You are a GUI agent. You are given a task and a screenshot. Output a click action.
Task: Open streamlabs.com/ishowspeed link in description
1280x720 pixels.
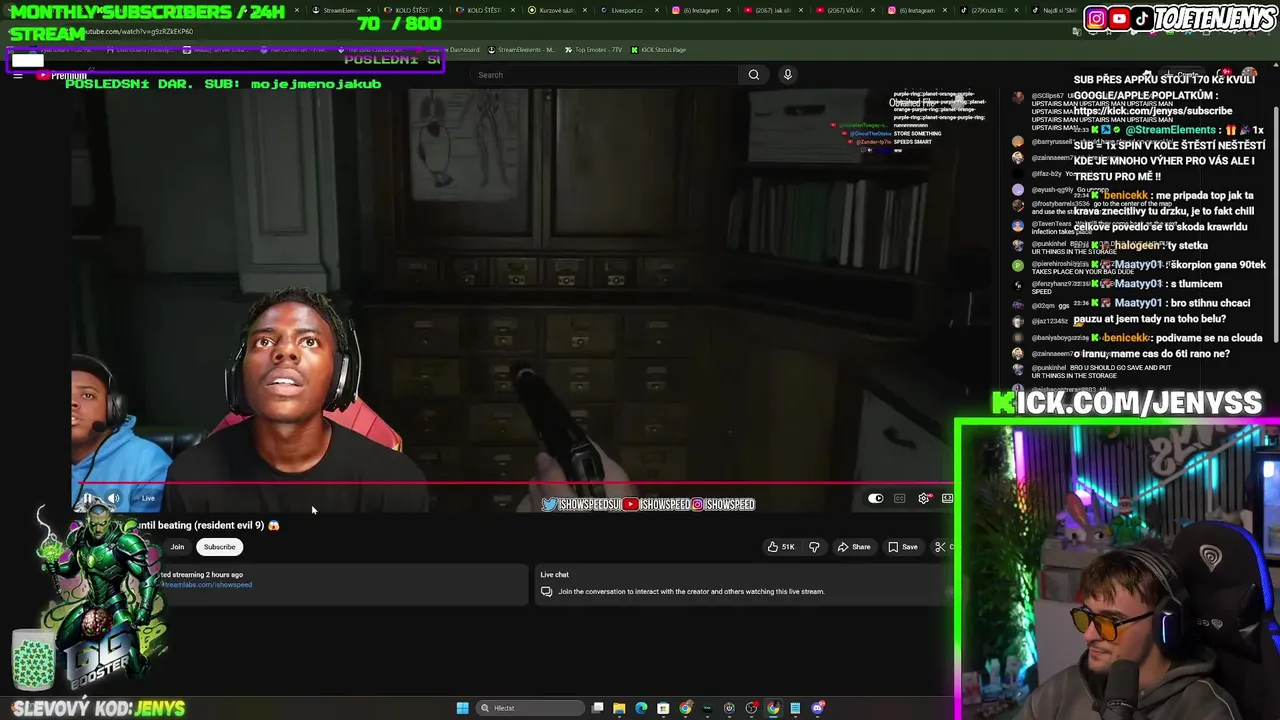[207, 585]
